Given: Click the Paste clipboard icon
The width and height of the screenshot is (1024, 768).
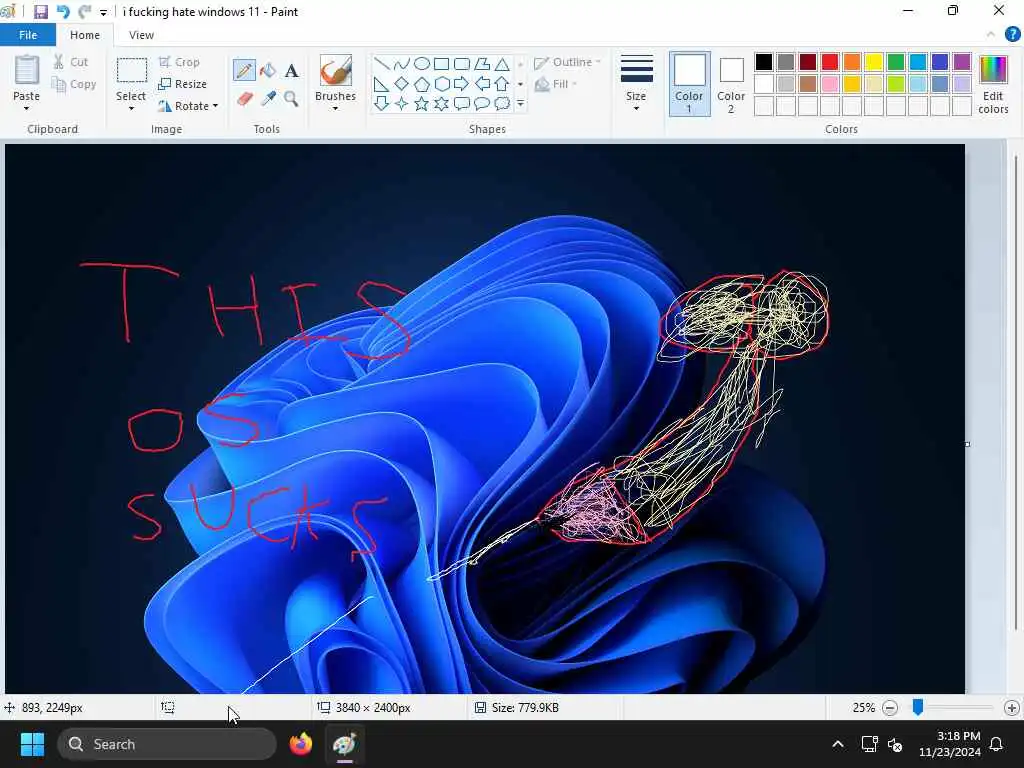Looking at the screenshot, I should coord(27,70).
